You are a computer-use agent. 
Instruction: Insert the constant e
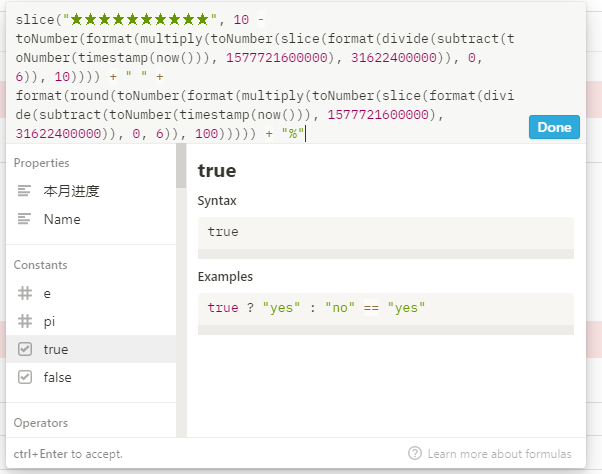point(91,293)
